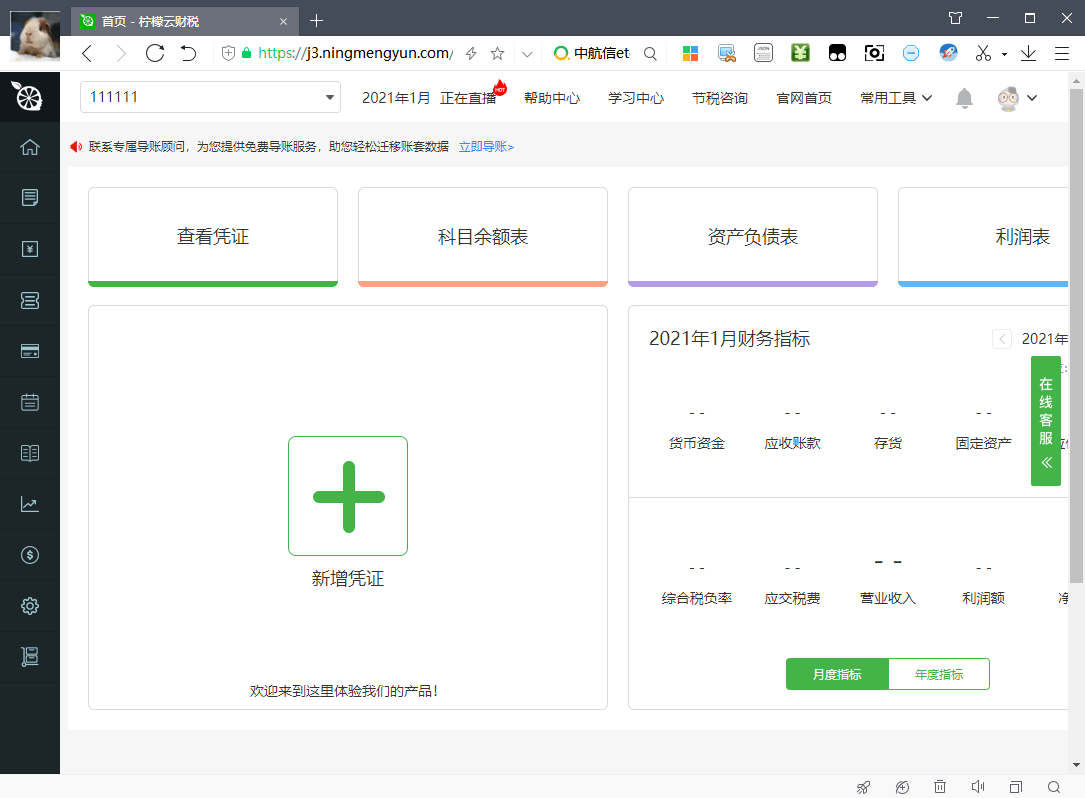The height and width of the screenshot is (798, 1085).
Task: Open the 在线客服 side tab
Action: 1046,420
